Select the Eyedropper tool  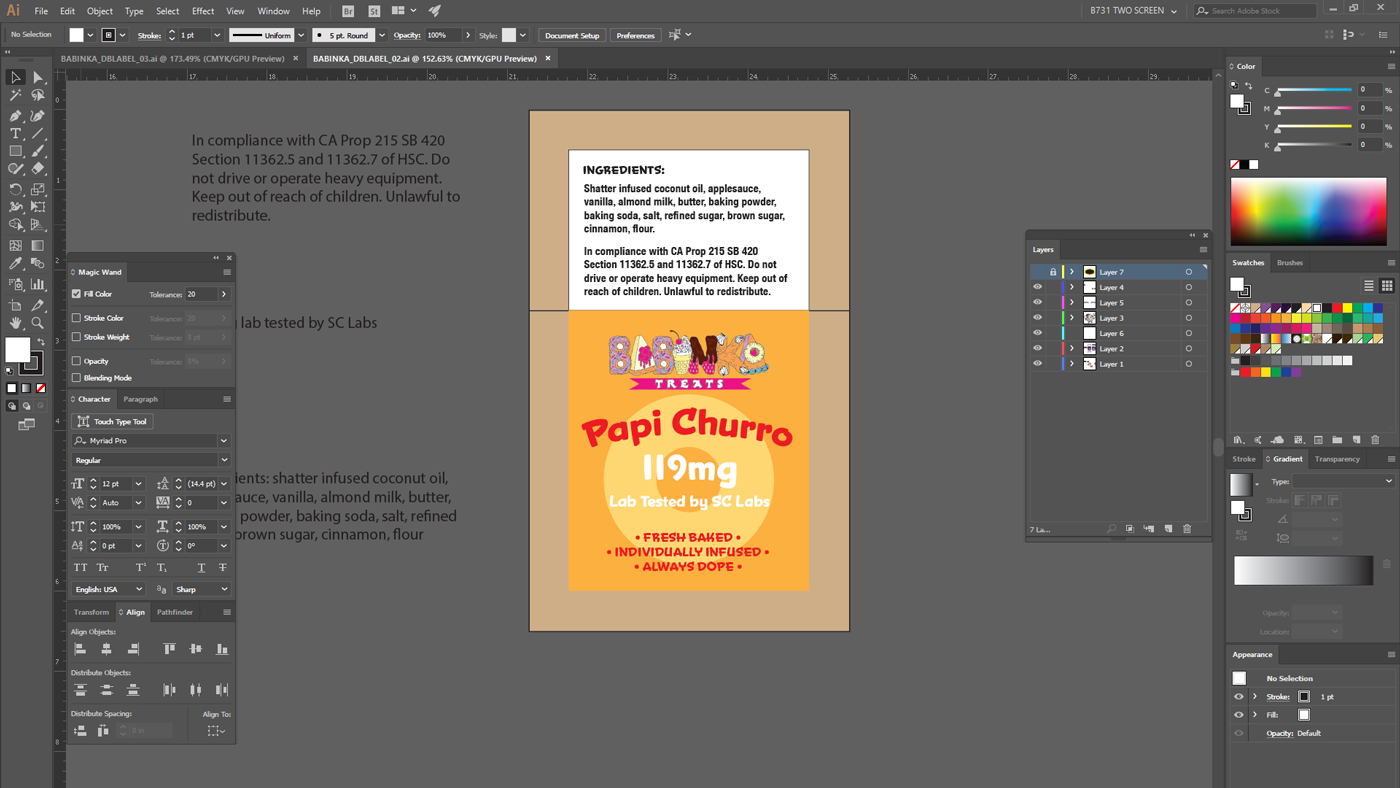tap(15, 264)
